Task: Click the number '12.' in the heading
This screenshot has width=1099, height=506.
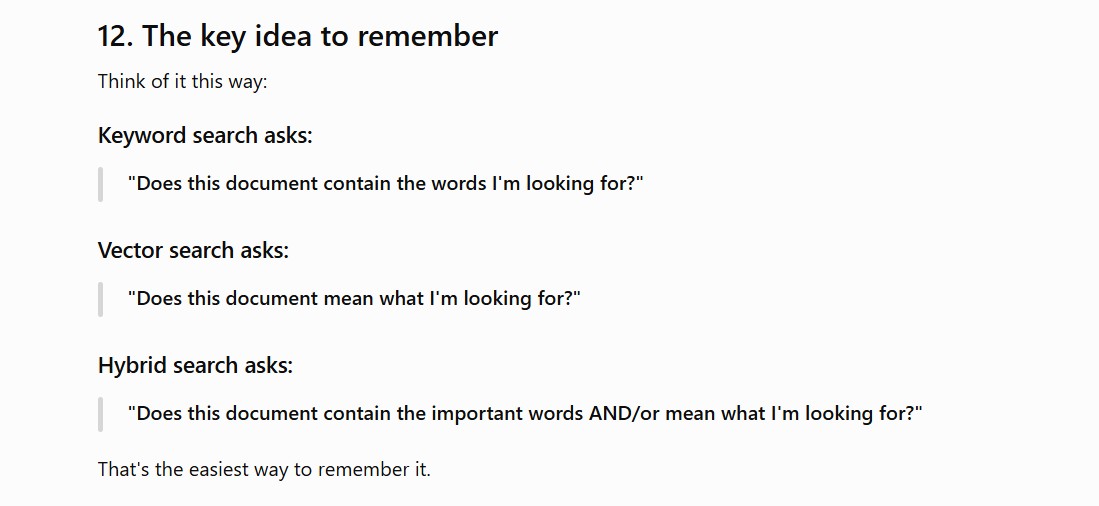Action: (x=116, y=36)
